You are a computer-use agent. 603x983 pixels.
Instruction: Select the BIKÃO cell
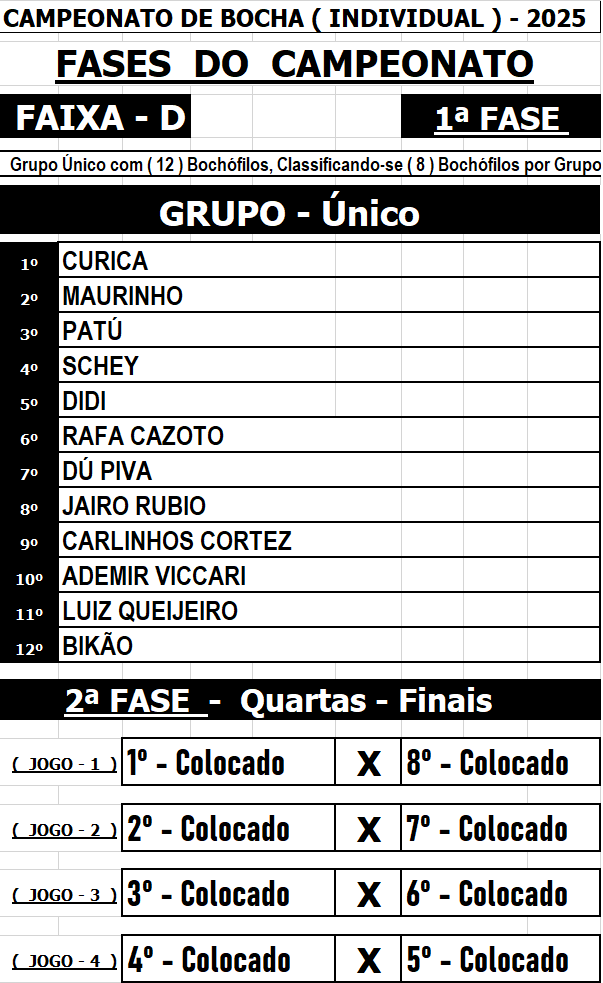tap(329, 645)
